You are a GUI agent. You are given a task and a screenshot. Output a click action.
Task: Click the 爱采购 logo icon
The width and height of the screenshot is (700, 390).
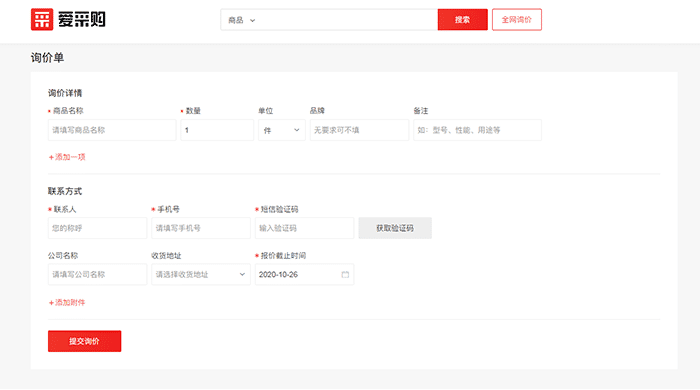point(42,20)
